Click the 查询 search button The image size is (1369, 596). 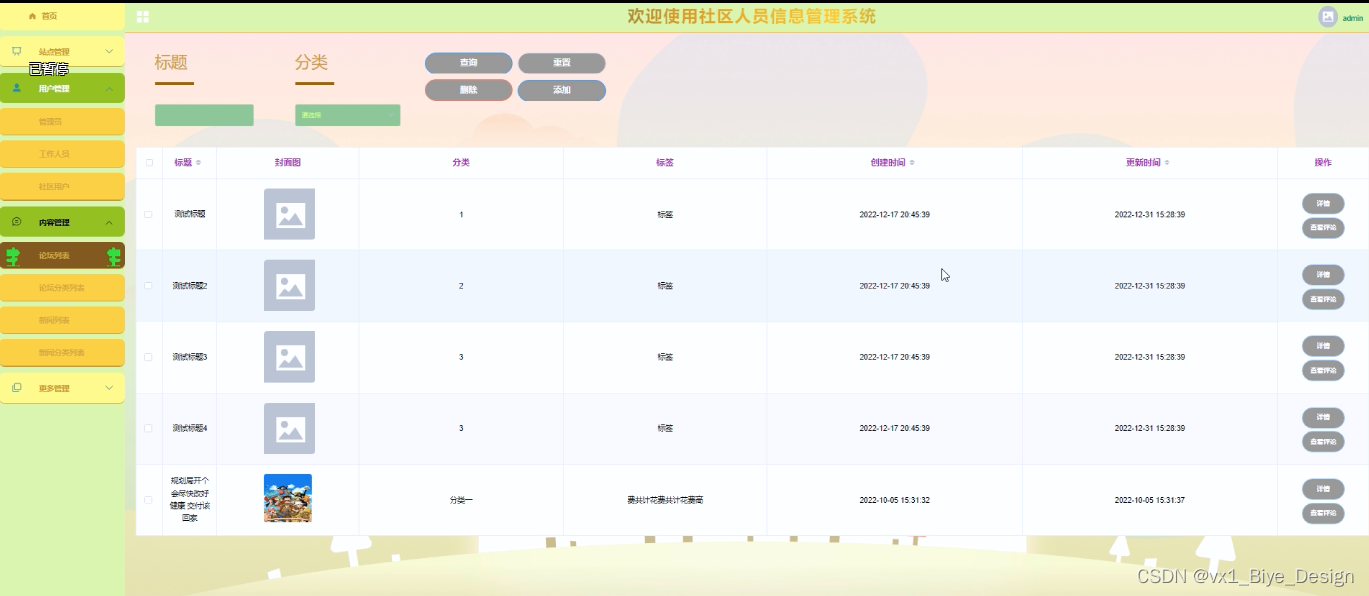pyautogui.click(x=469, y=63)
